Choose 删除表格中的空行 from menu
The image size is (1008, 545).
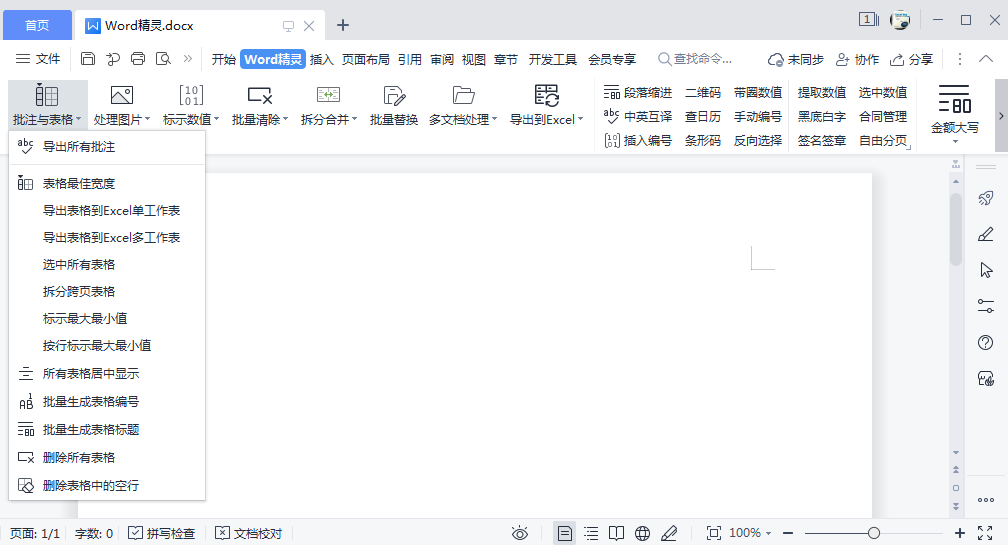[x=107, y=486]
